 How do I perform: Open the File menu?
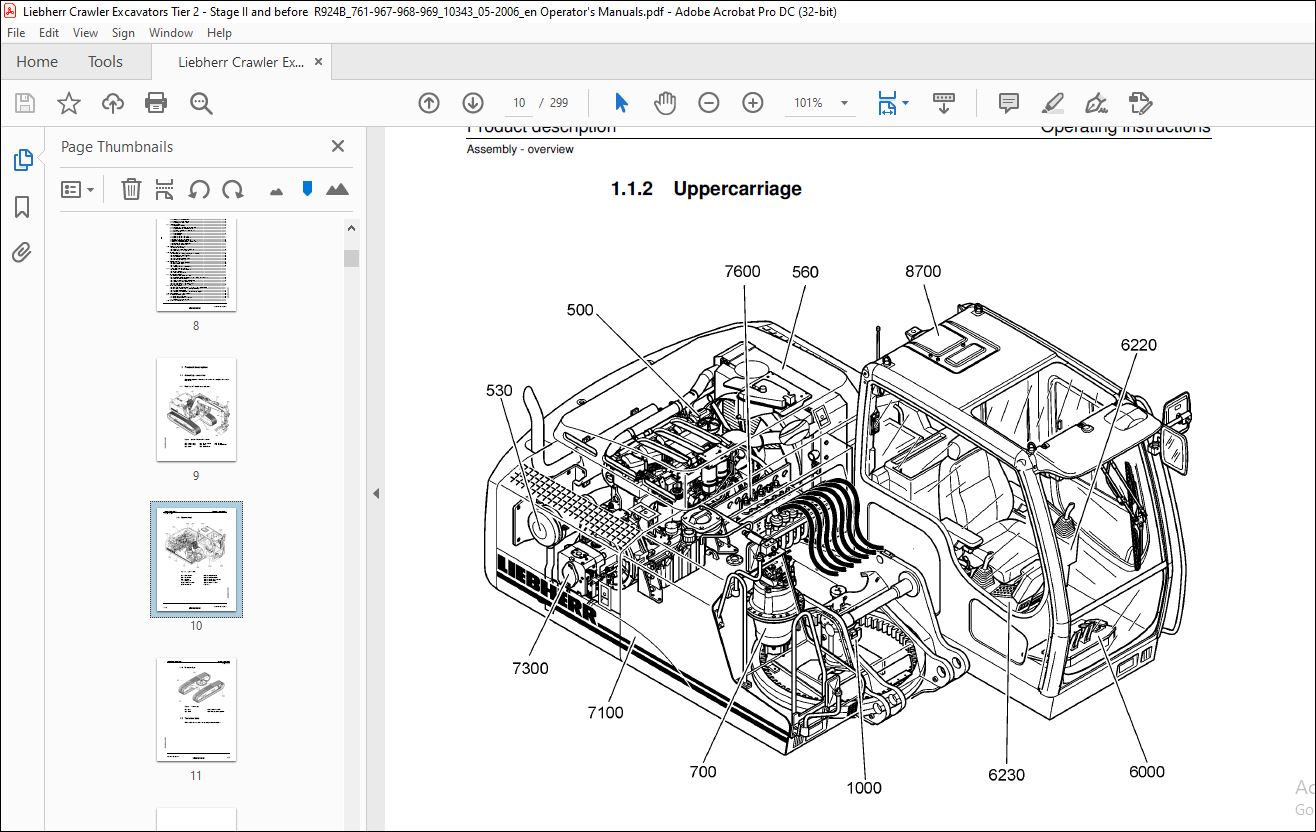pos(16,33)
